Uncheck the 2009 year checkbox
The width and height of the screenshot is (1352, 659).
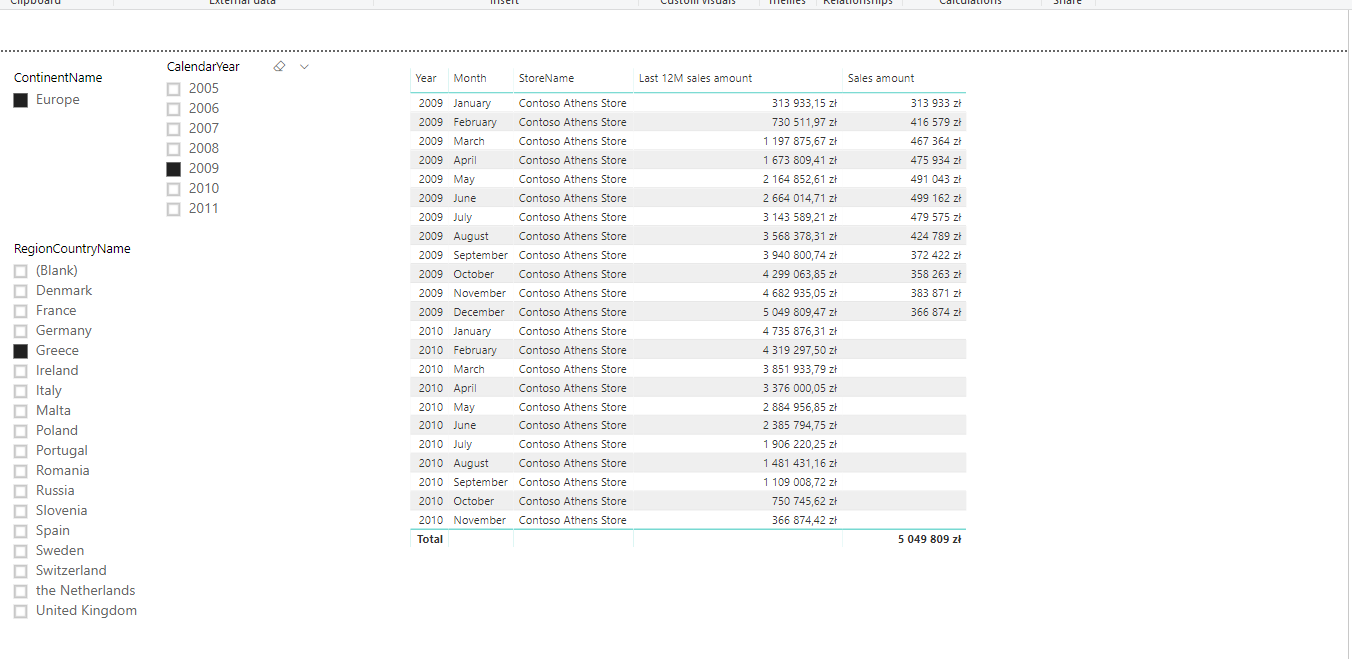point(174,169)
